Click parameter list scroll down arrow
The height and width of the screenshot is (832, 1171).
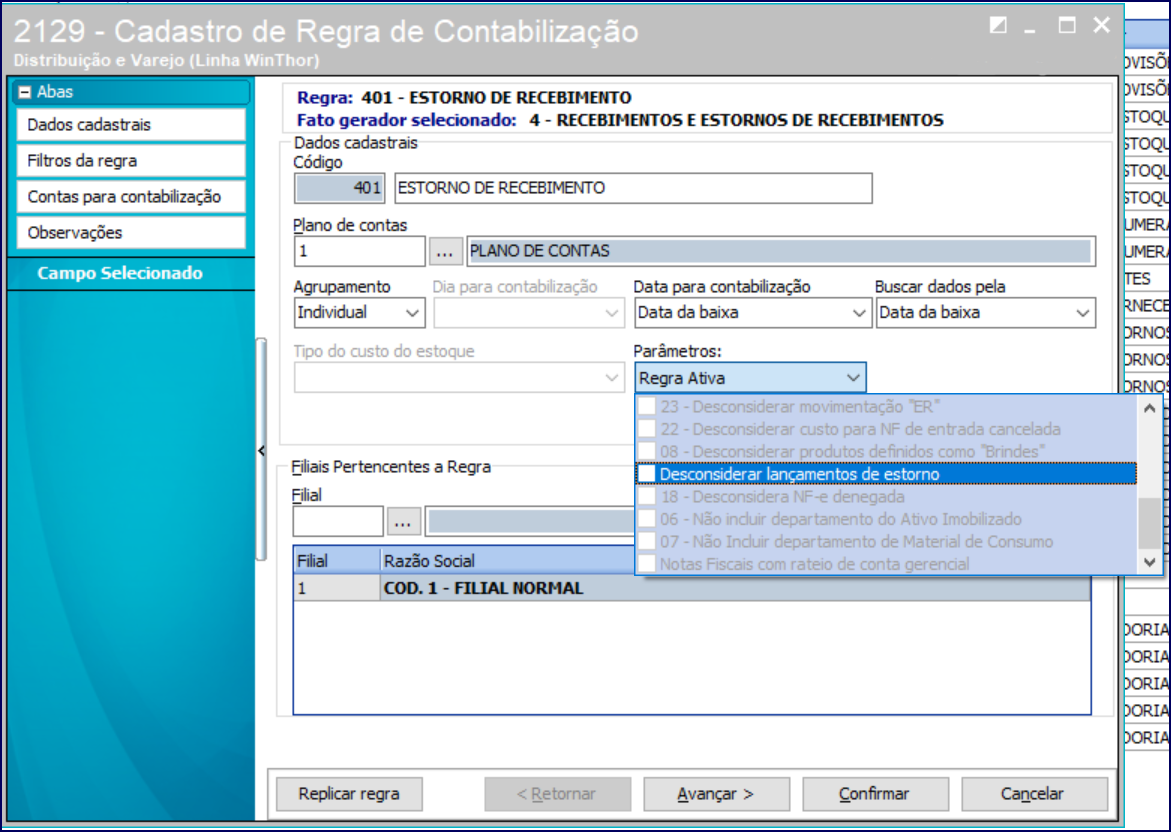click(x=1149, y=562)
